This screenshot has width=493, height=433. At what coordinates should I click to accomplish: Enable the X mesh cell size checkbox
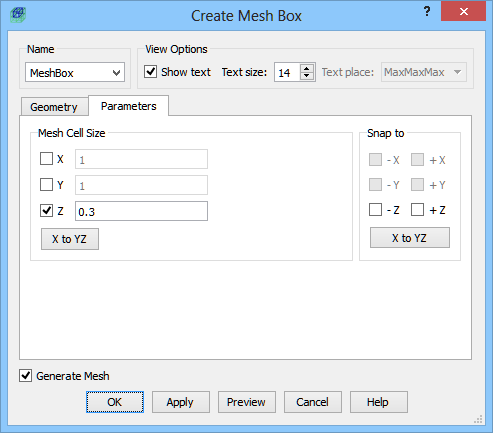click(x=46, y=159)
